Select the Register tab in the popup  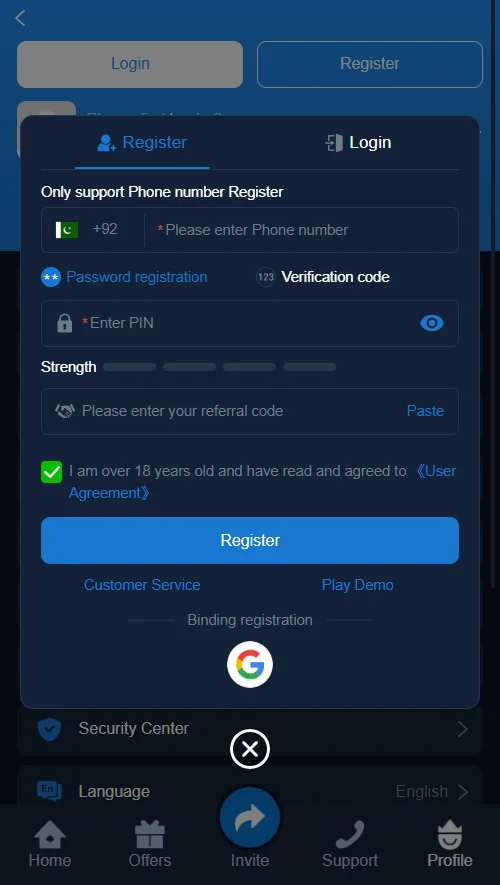(142, 142)
